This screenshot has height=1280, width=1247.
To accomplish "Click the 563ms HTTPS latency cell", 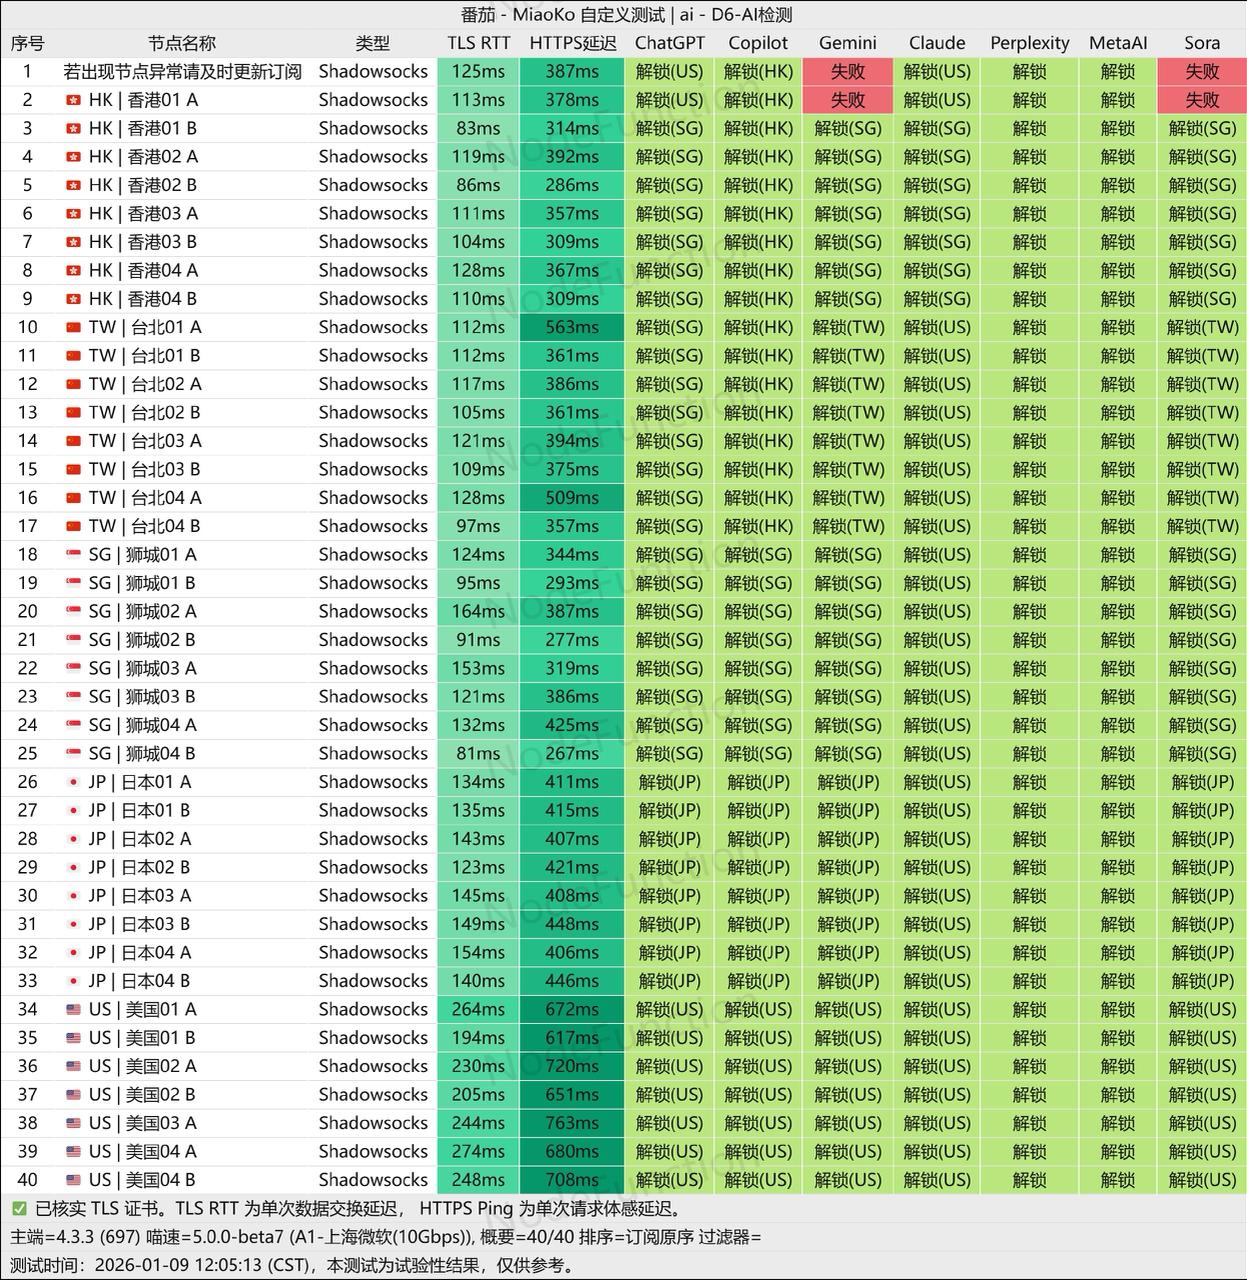I will pos(572,327).
